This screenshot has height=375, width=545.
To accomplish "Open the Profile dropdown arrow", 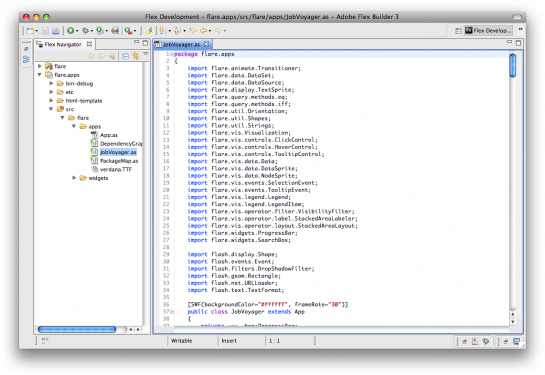I will click(x=106, y=31).
